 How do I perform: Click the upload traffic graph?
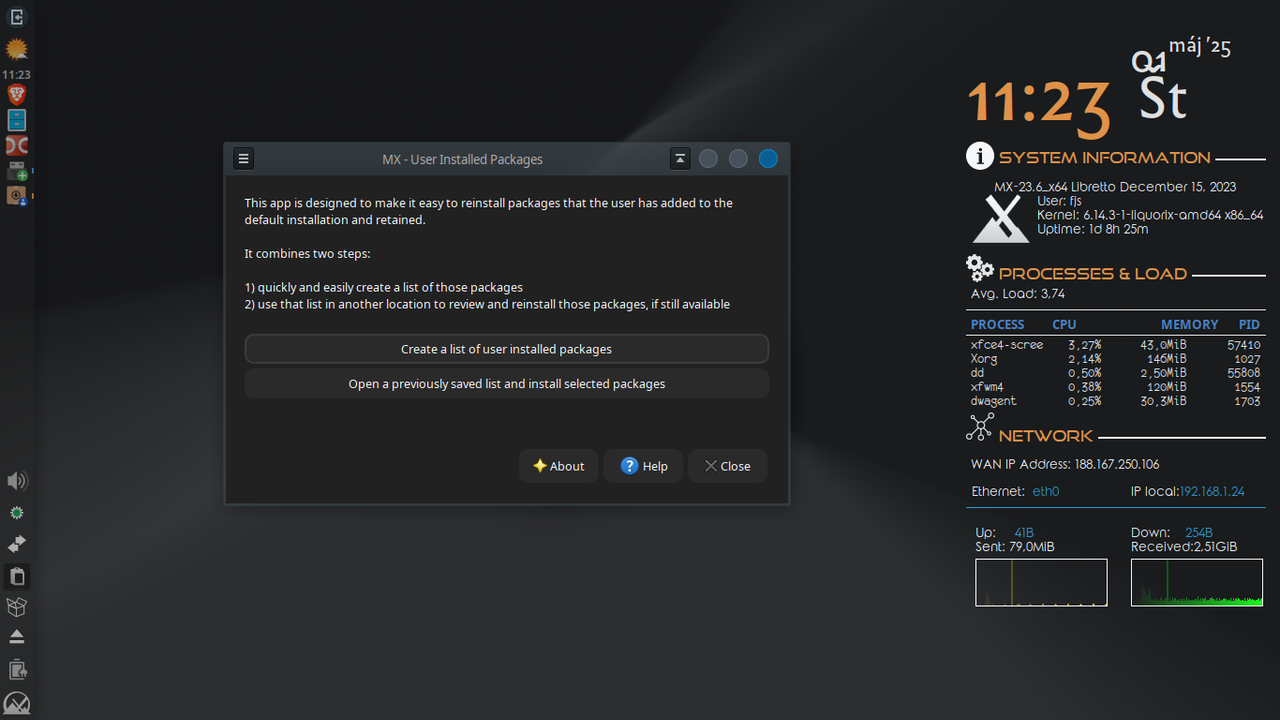pyautogui.click(x=1041, y=583)
